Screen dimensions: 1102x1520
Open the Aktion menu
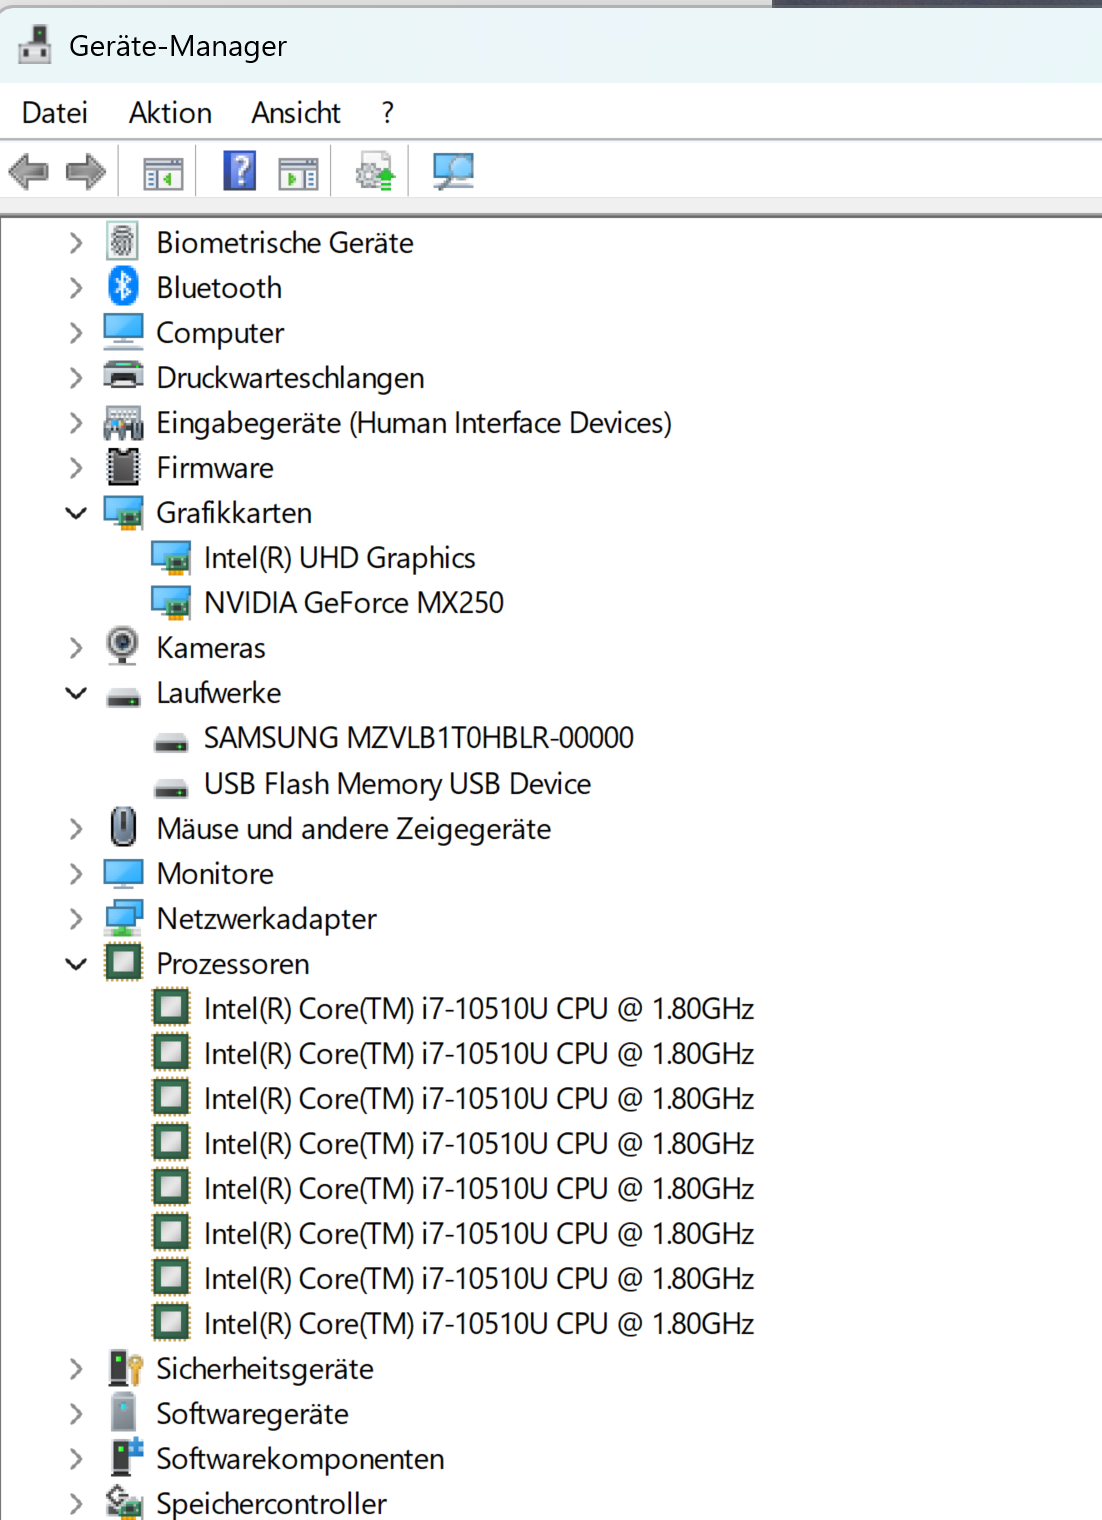pos(170,112)
